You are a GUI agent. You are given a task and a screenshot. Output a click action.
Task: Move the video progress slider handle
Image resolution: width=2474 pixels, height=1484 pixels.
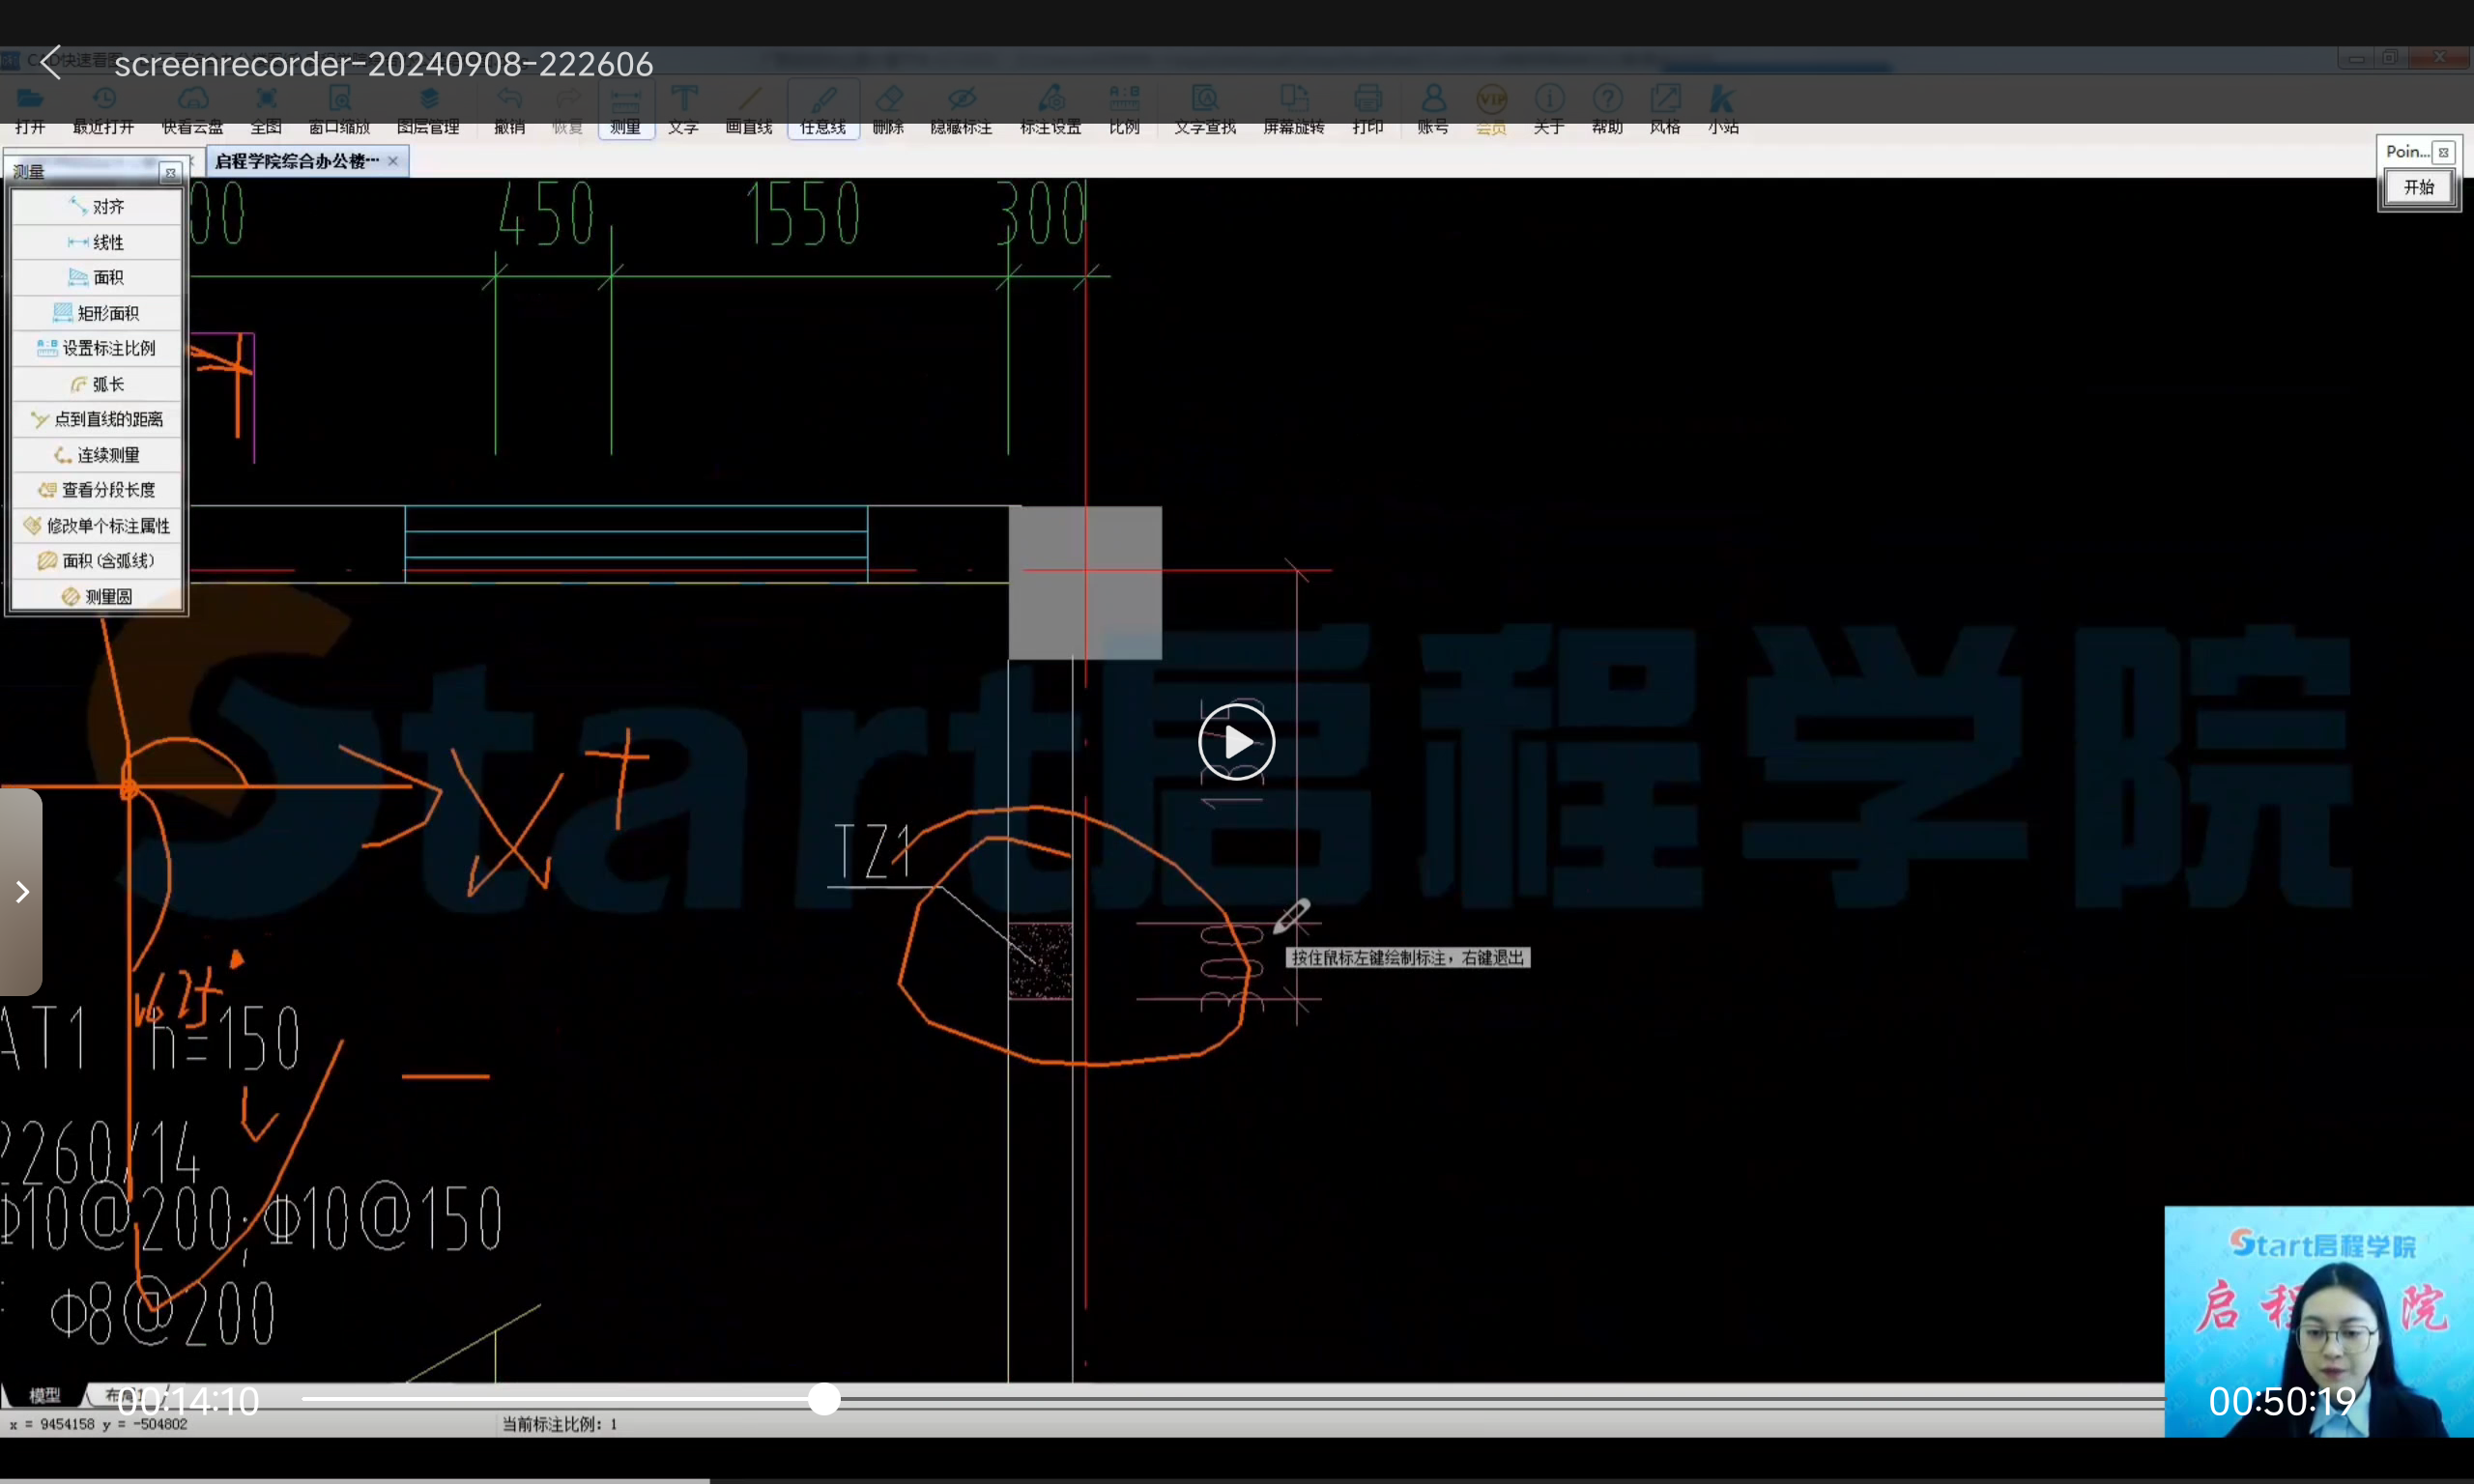pyautogui.click(x=824, y=1399)
